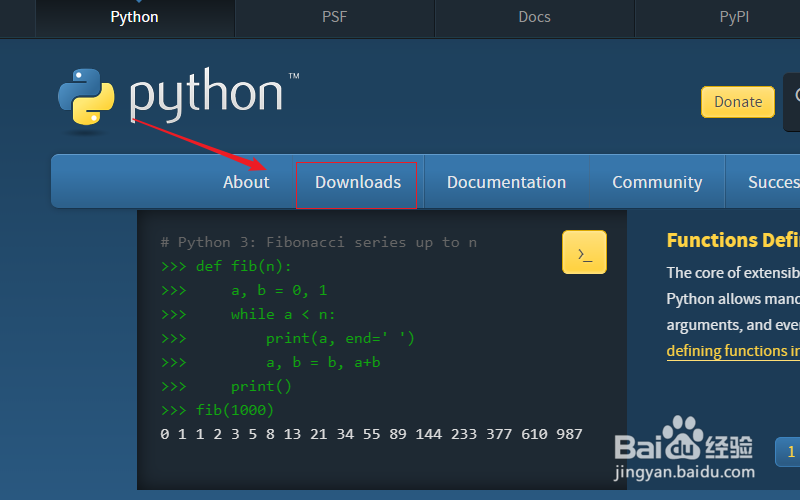Follow the 'defining functions' link
800x500 pixels.
pos(733,351)
